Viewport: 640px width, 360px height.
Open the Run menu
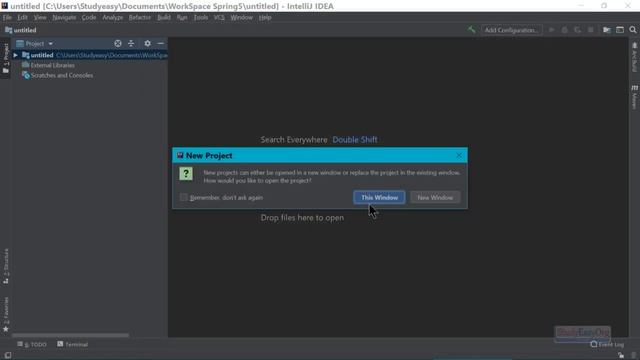(x=182, y=18)
